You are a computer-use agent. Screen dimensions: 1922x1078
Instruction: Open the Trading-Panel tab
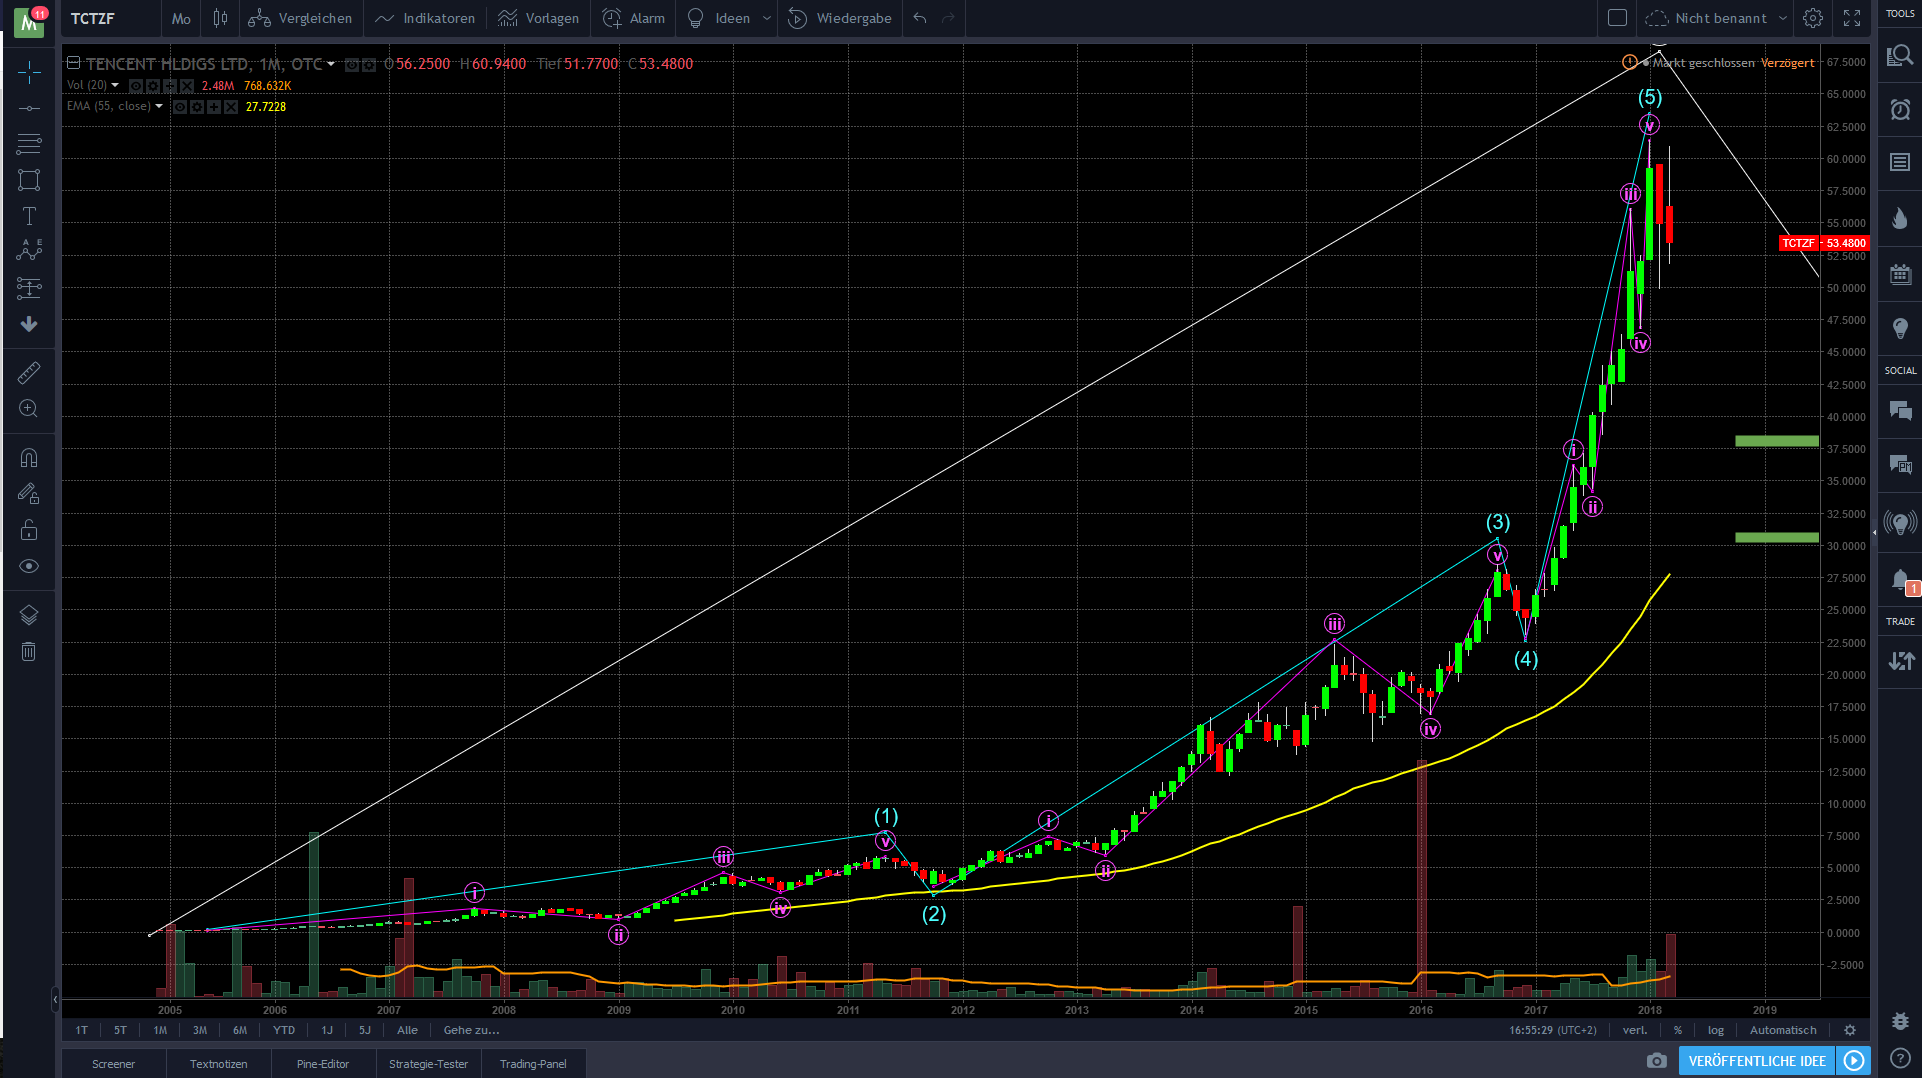tap(533, 1064)
